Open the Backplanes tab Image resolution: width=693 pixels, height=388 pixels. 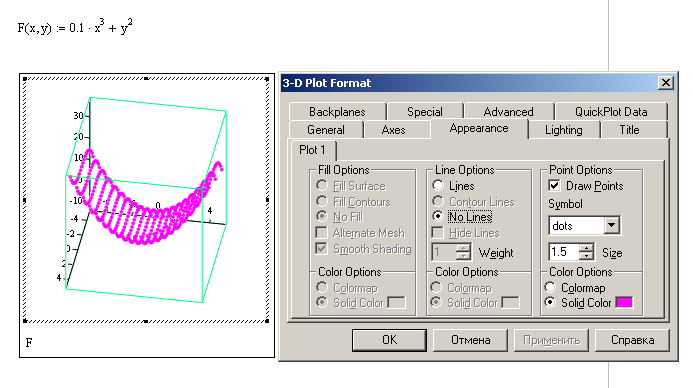point(337,112)
